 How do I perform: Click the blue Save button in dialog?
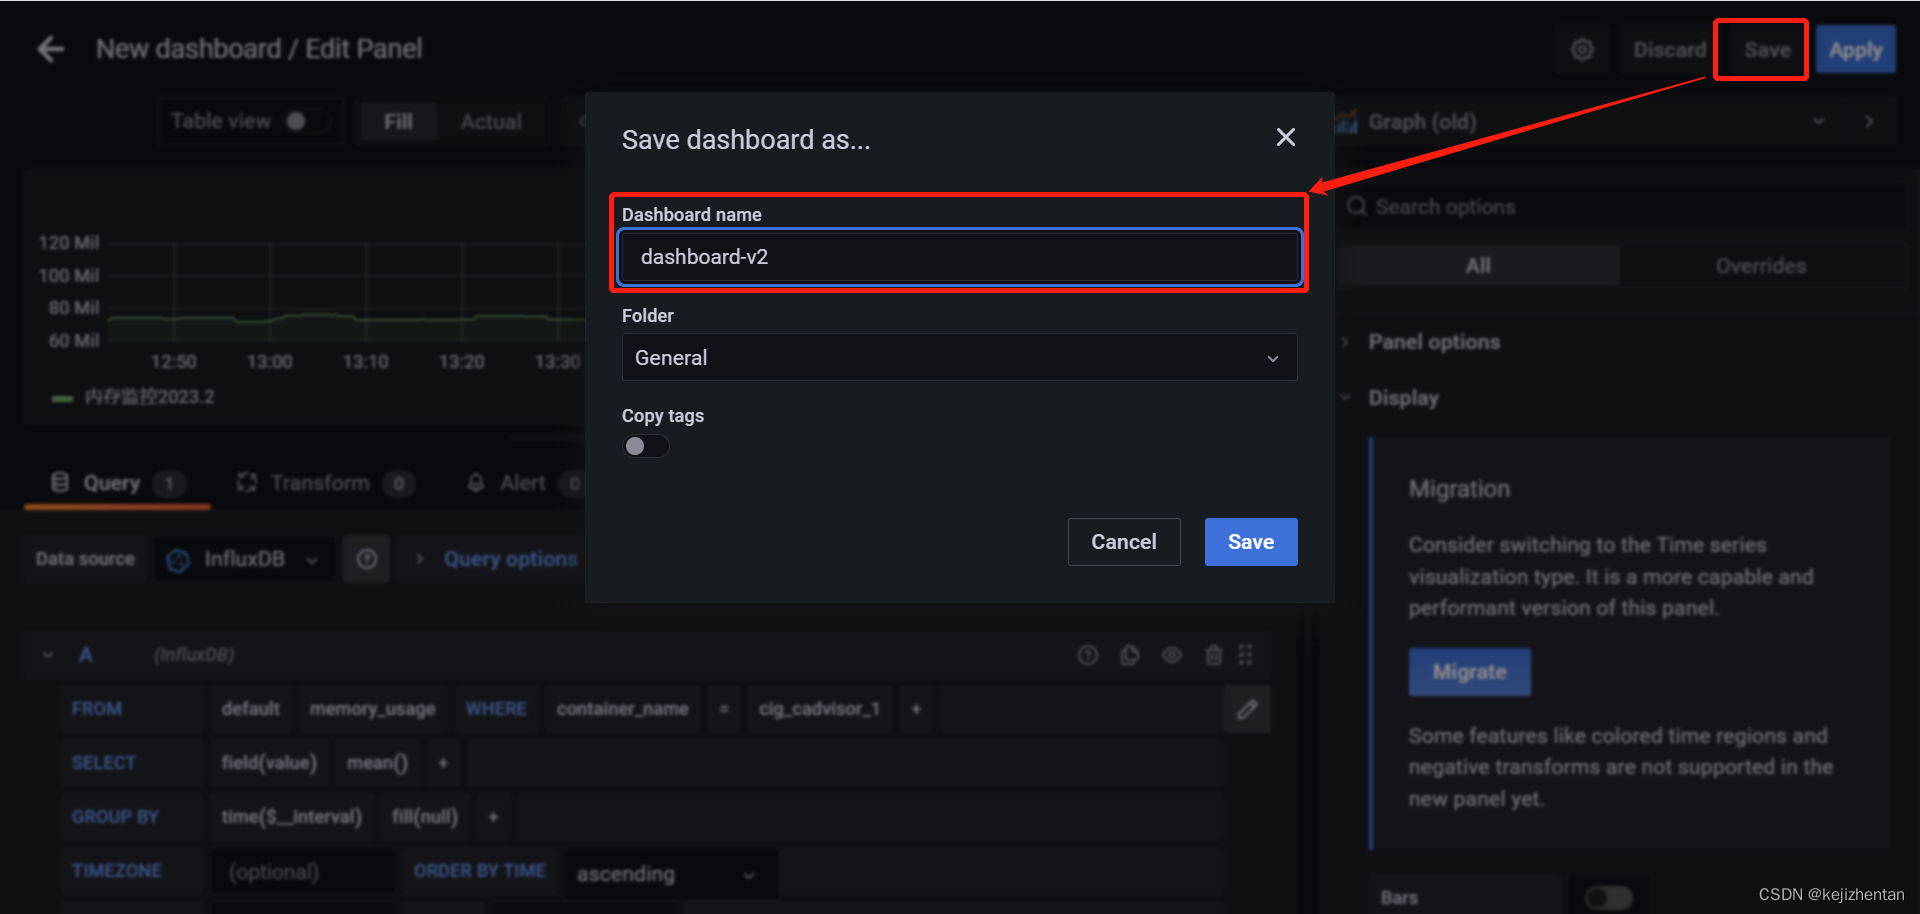(x=1251, y=542)
